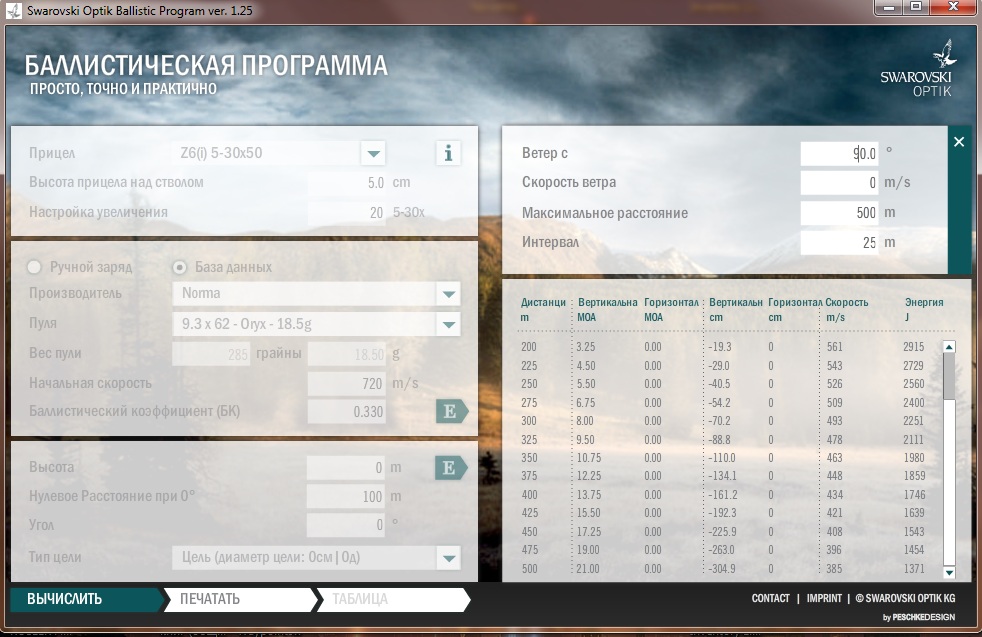Click the Java icon in title bar
Viewport: 982px width, 637px height.
pos(12,9)
